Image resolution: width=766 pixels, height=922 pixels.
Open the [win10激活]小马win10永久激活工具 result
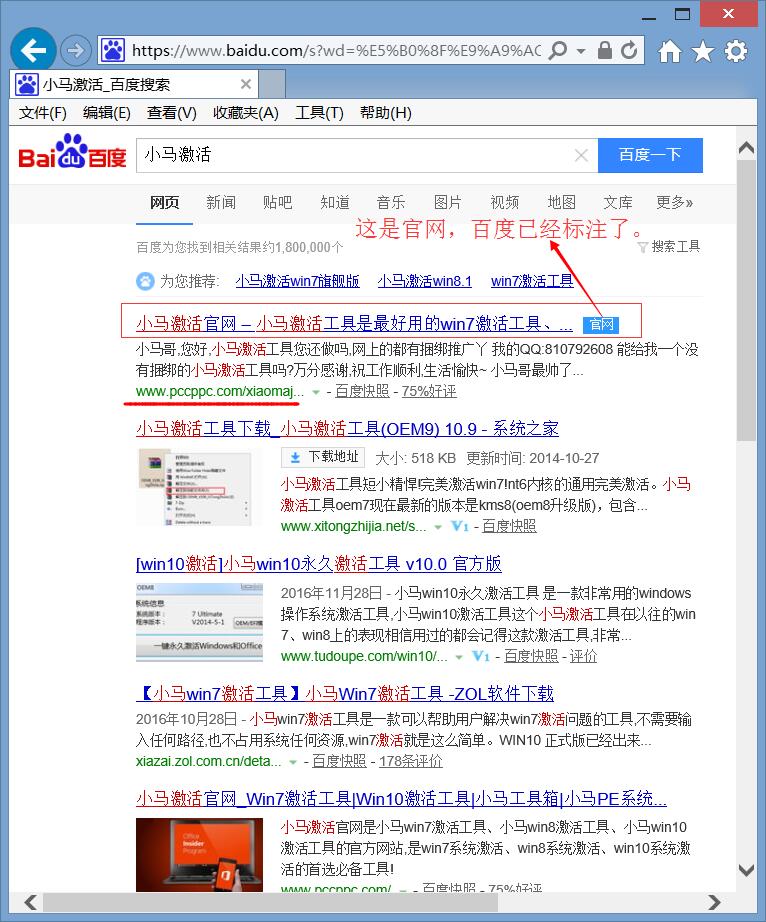pyautogui.click(x=319, y=564)
